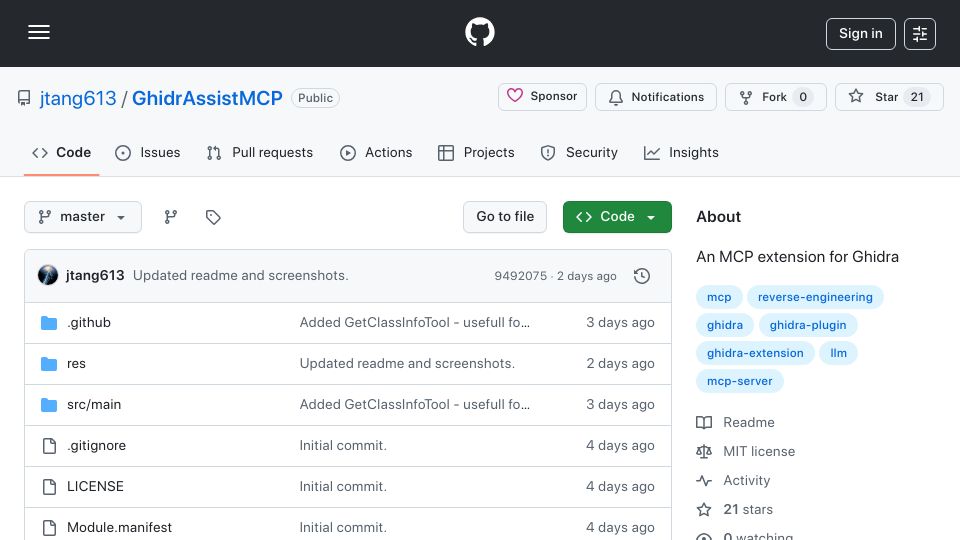Select the ghidra-extension topic tag

tap(755, 353)
